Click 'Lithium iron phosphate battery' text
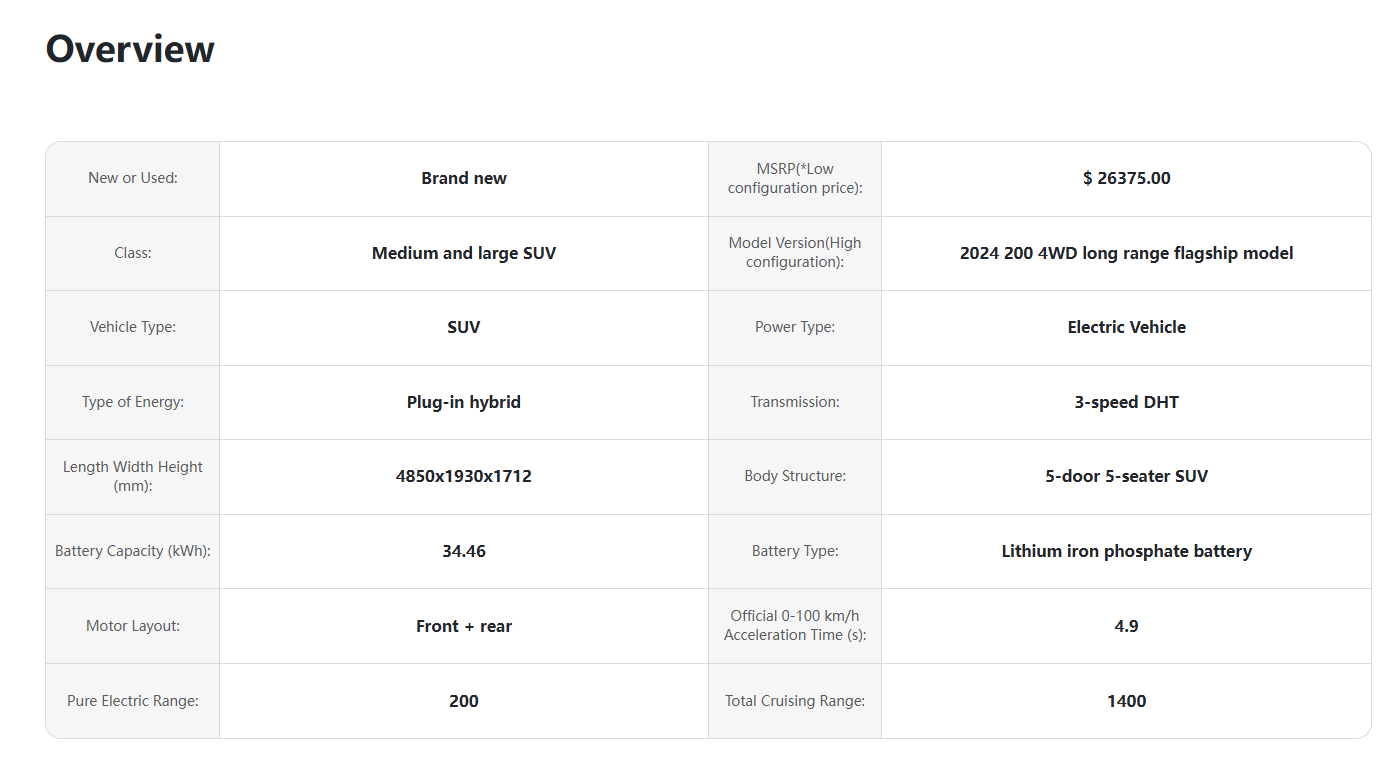1392x759 pixels. 1126,551
